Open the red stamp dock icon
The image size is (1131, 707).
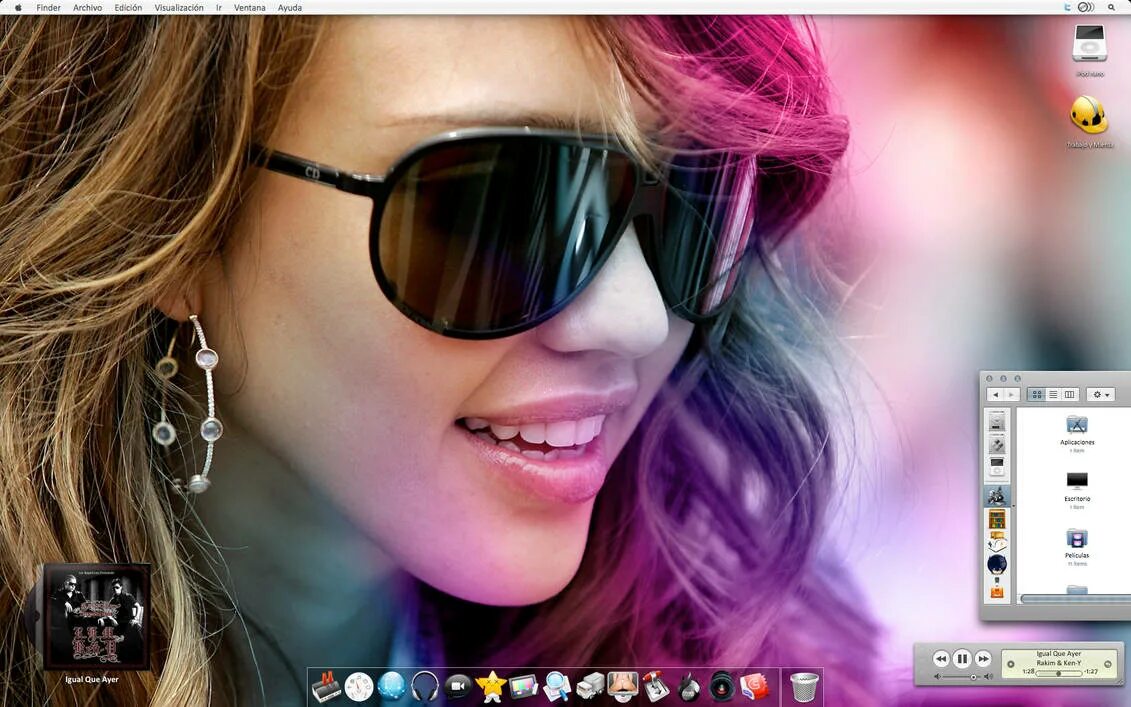tap(754, 686)
